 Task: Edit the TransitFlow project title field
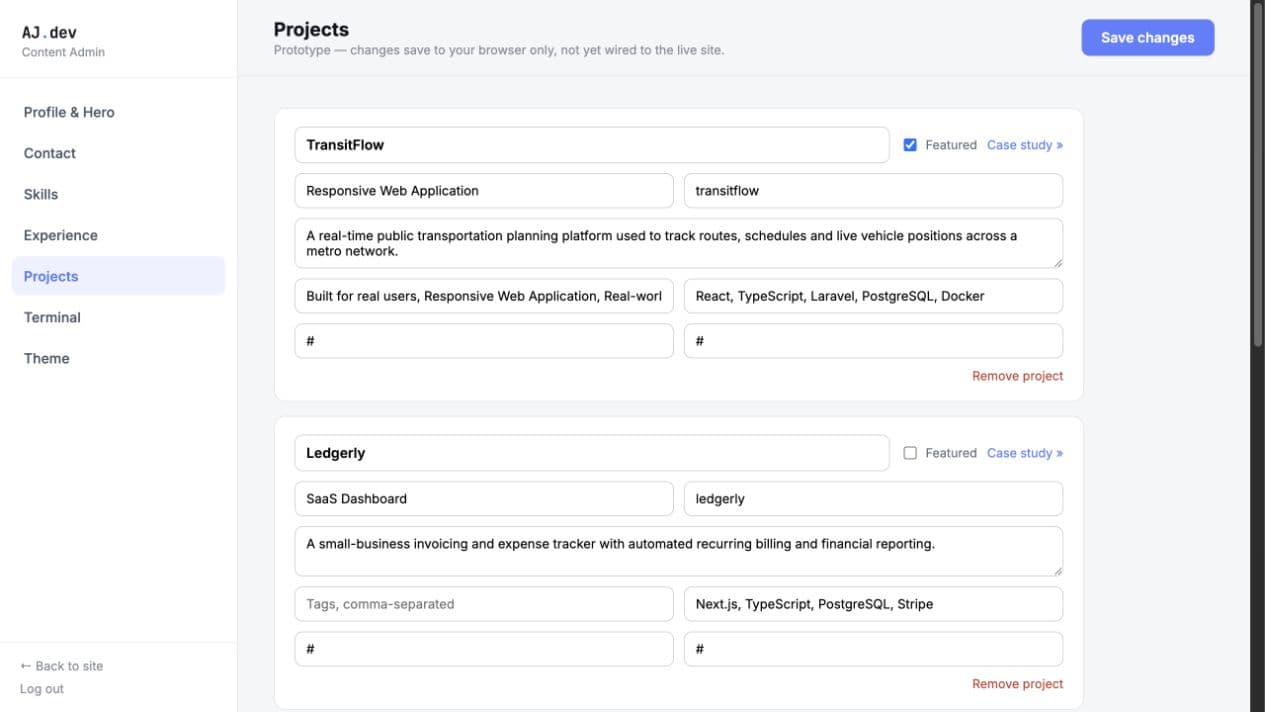(592, 145)
